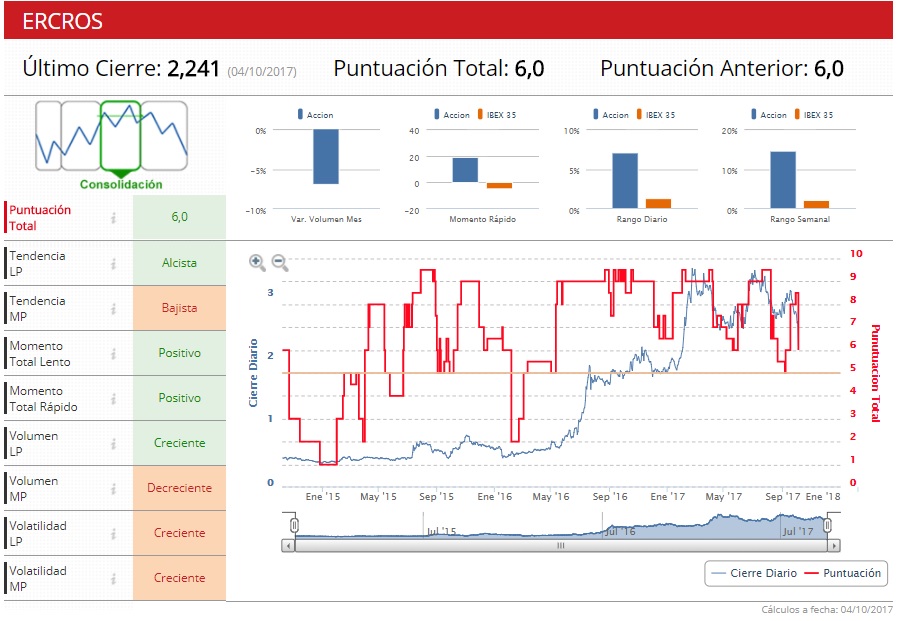897x621 pixels.
Task: Click the Puntuación Total 6,0 heading
Action: 439,69
